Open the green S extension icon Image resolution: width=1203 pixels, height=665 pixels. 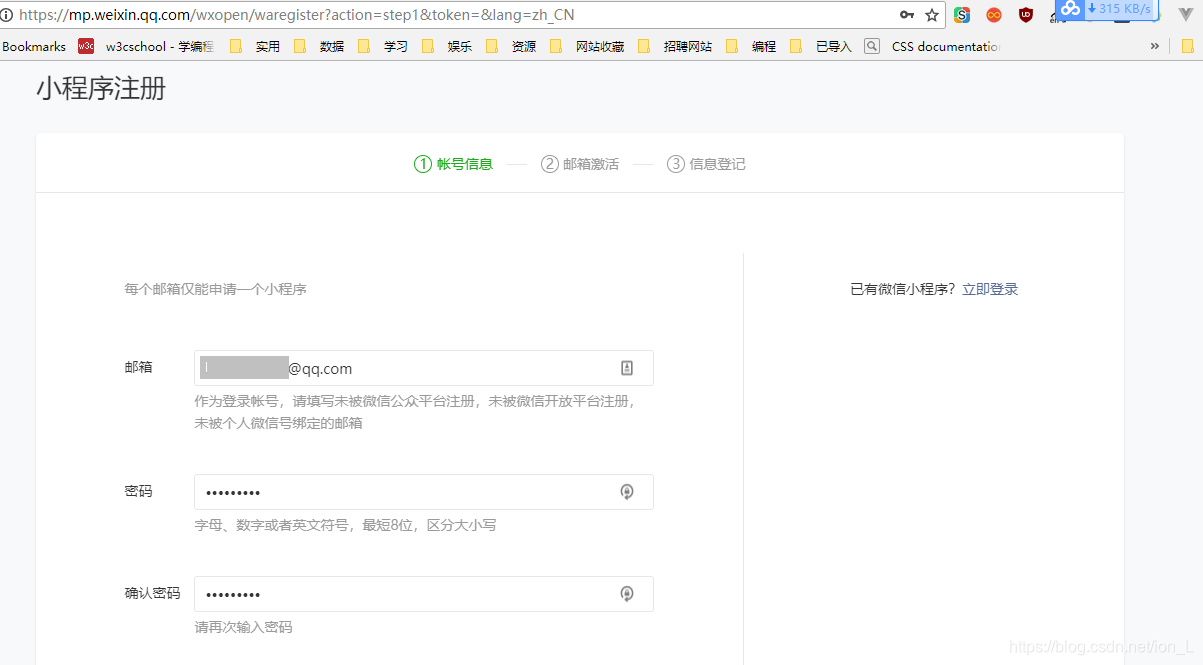962,15
